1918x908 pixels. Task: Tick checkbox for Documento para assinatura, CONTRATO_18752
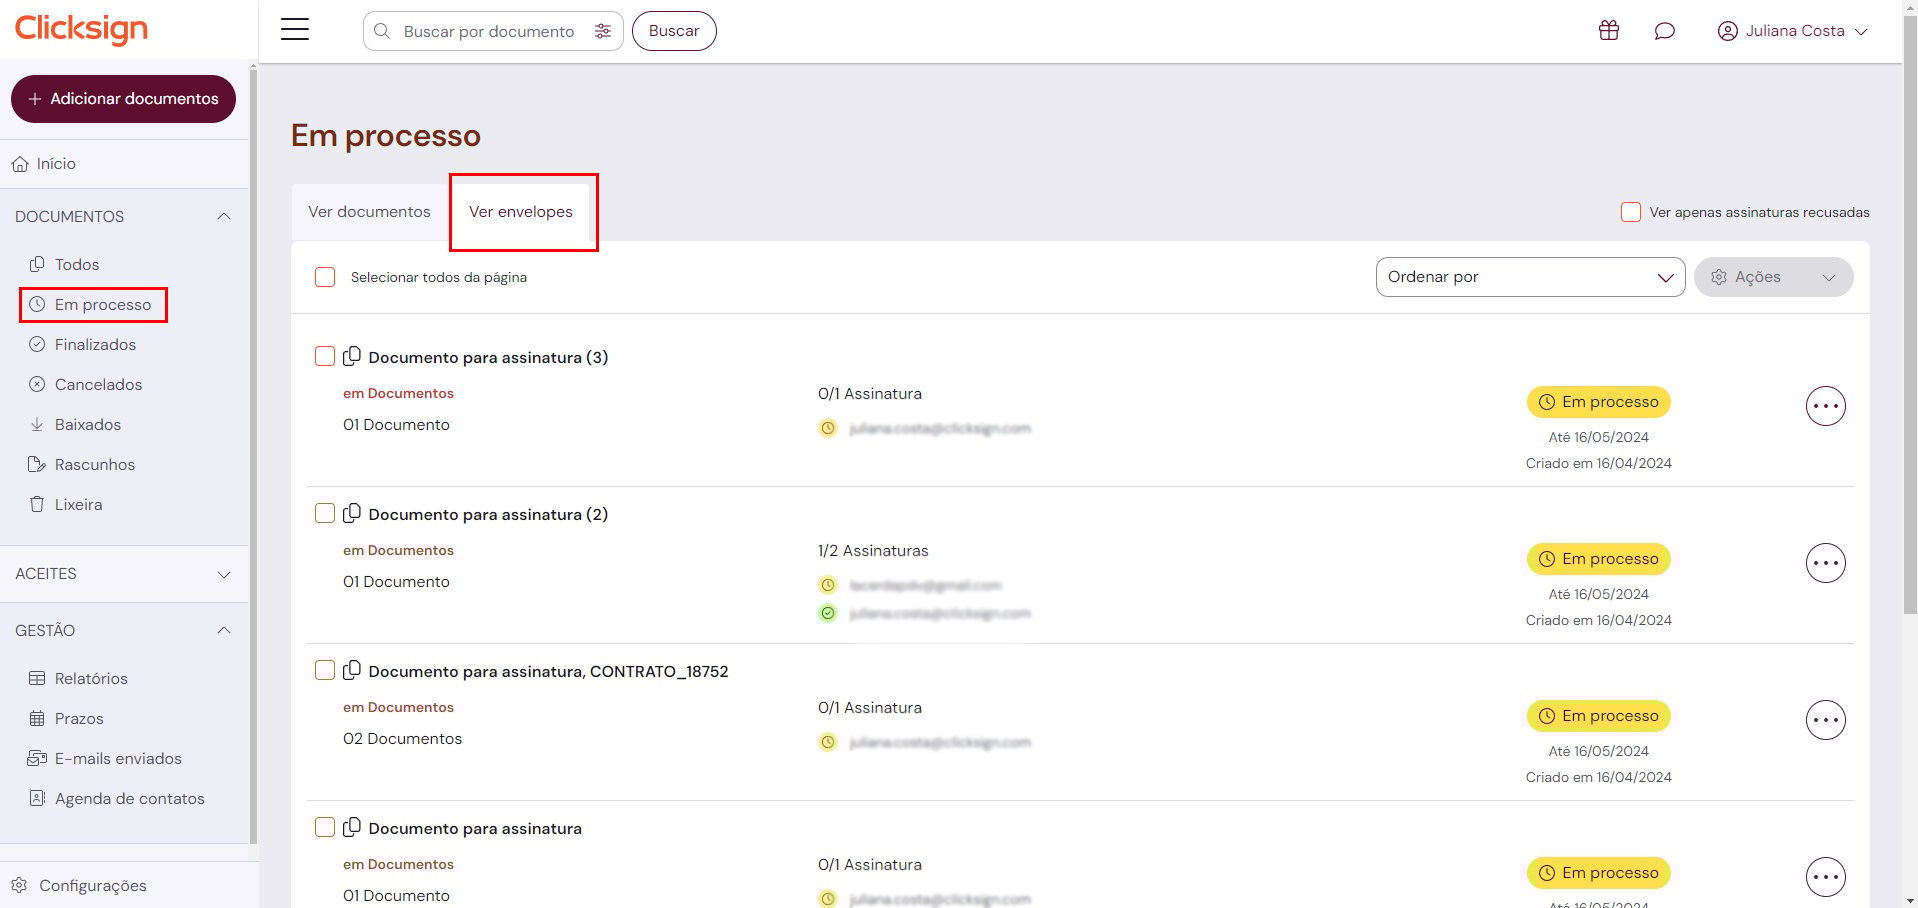325,670
